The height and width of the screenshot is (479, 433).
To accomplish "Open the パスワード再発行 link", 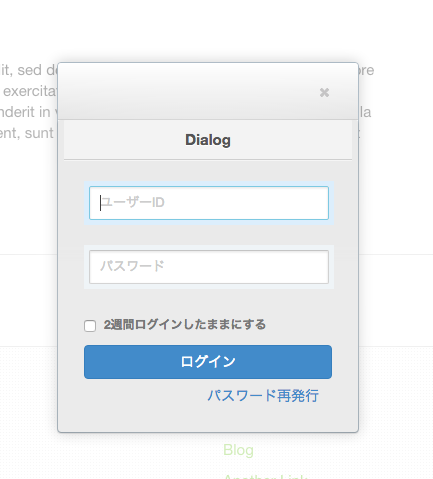I will tap(263, 396).
